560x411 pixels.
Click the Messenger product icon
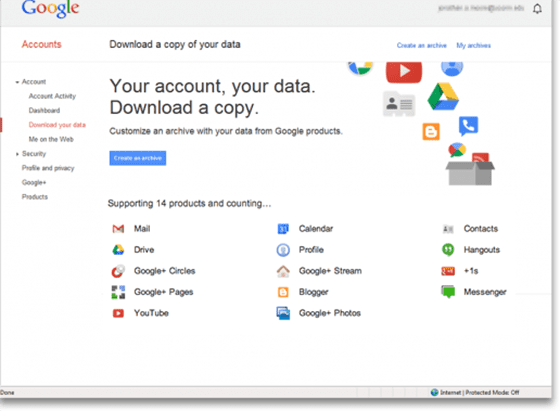coord(448,291)
